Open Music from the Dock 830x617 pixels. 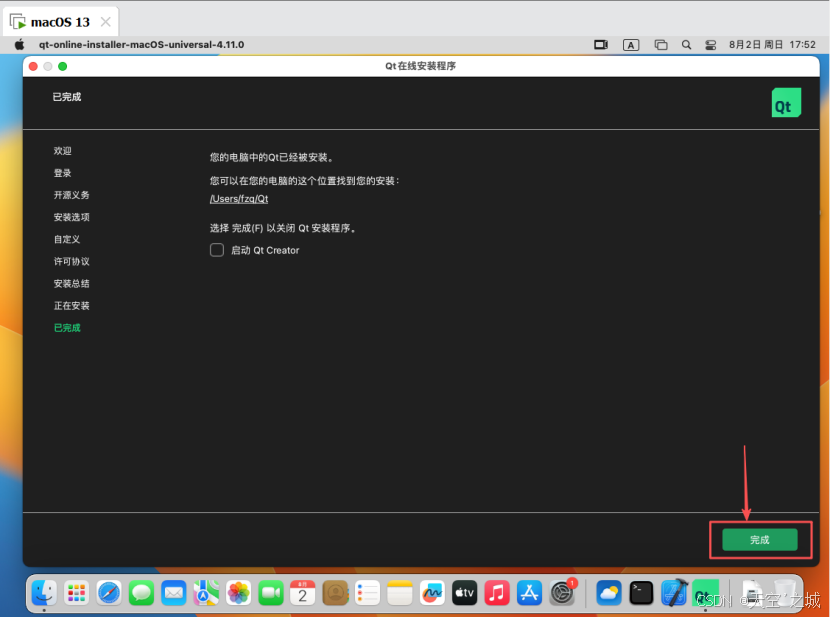497,593
